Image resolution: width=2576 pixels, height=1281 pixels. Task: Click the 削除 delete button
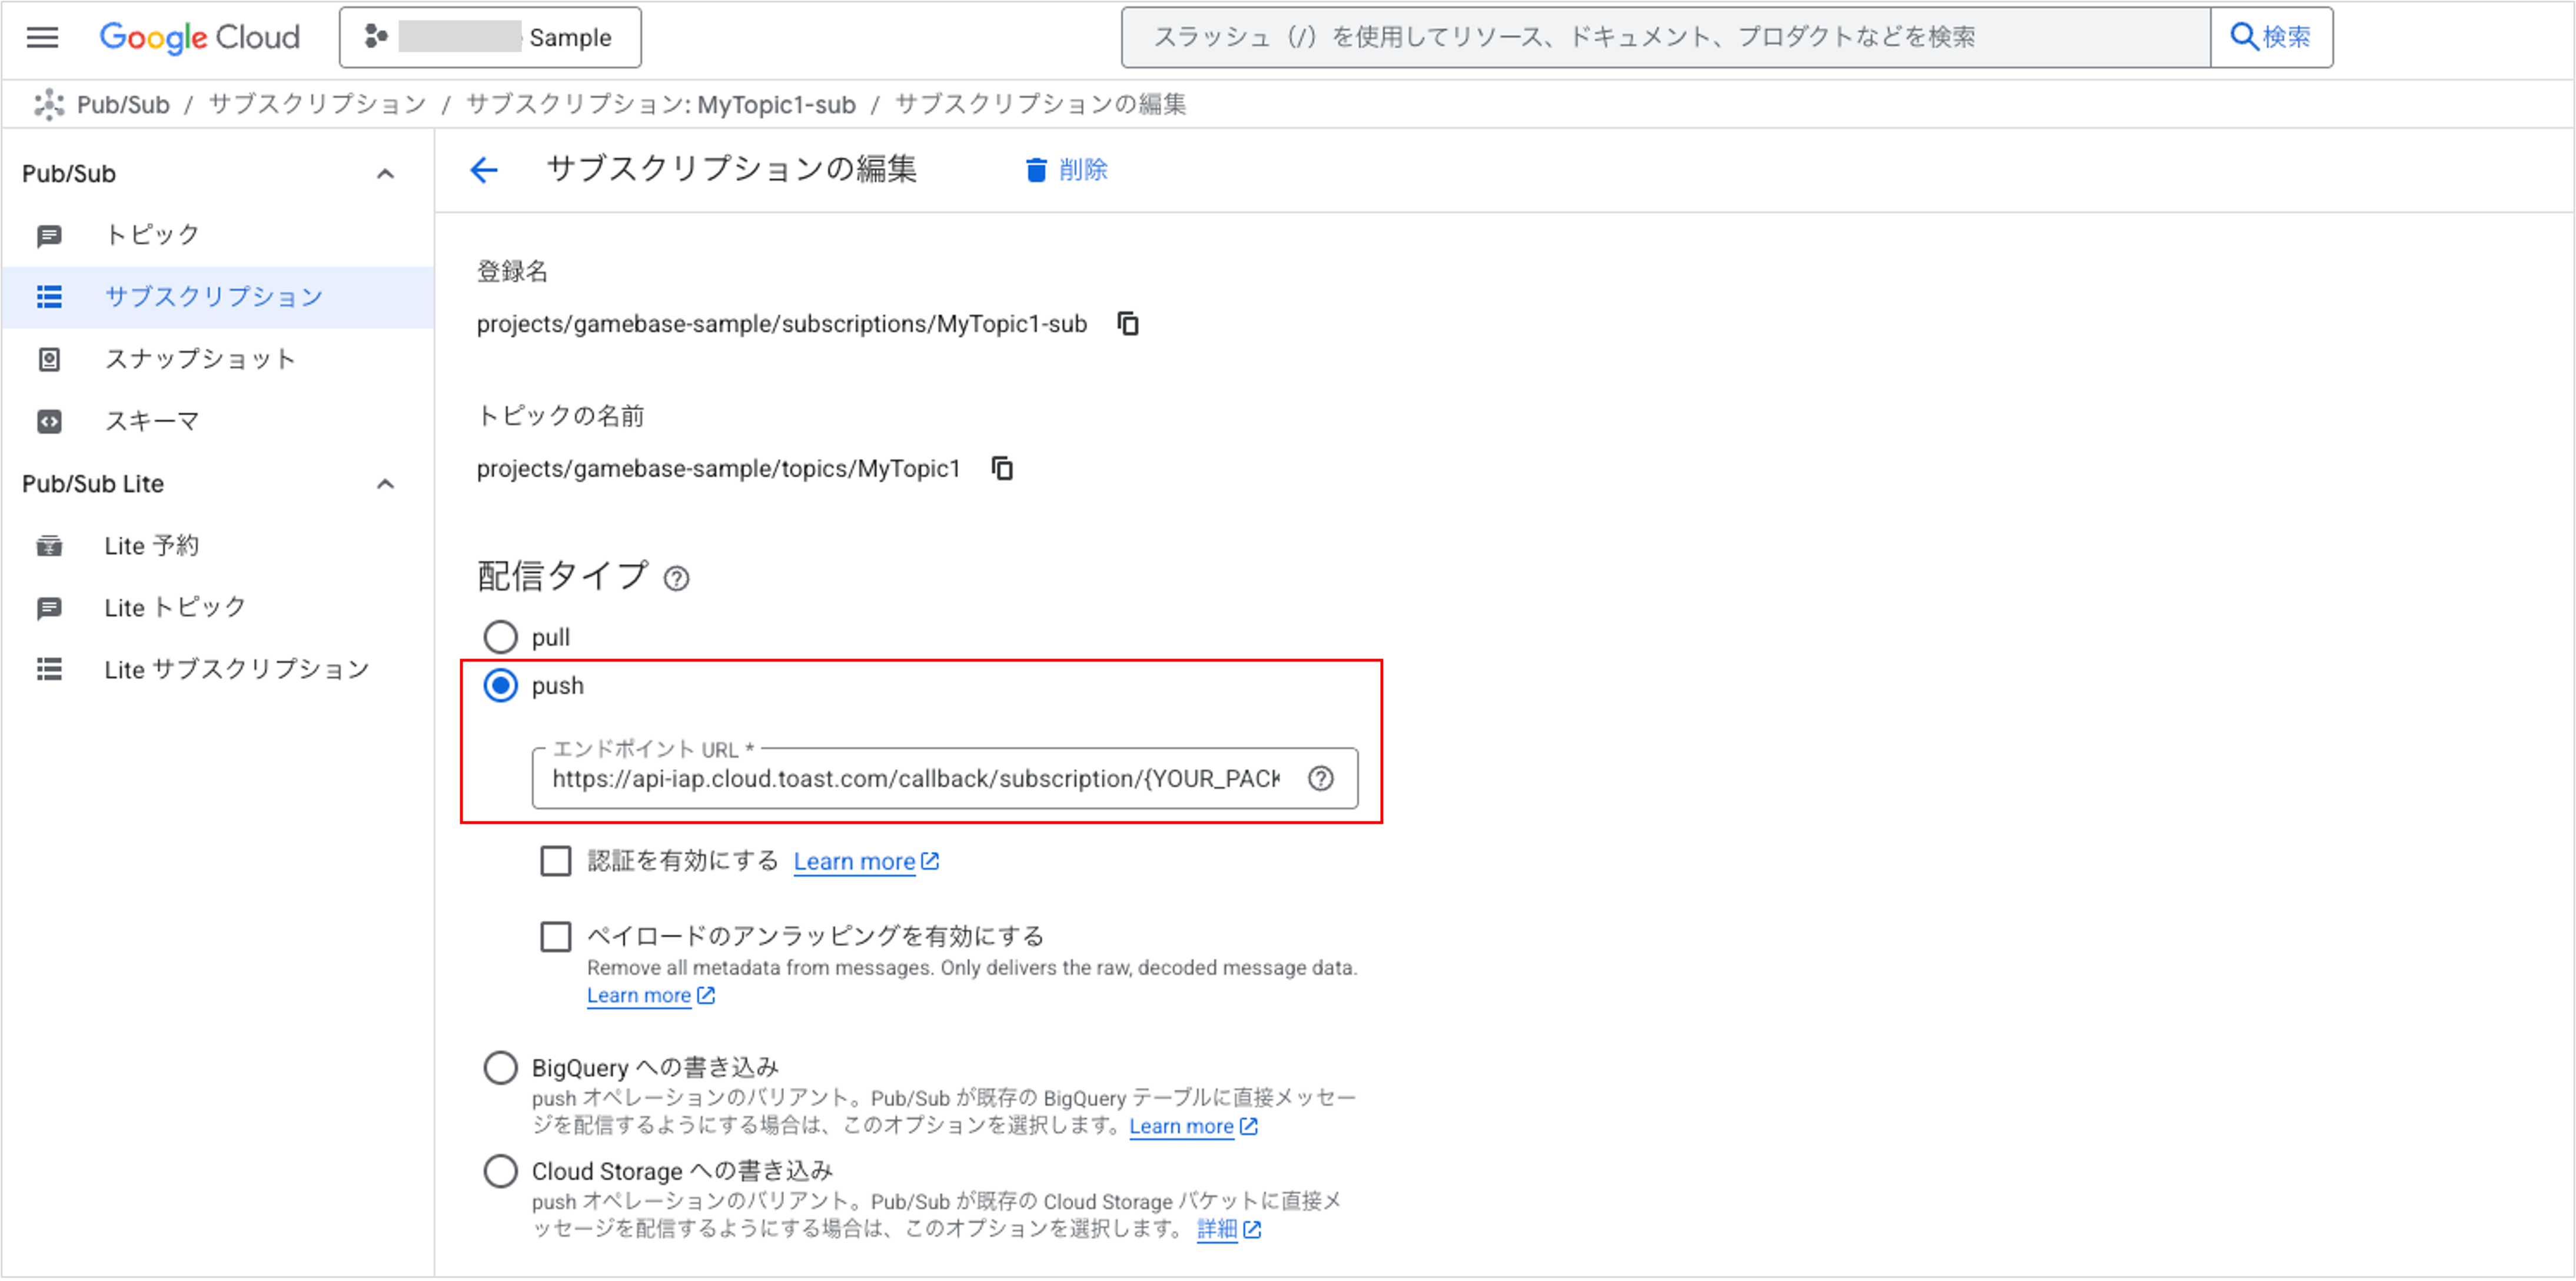pos(1066,170)
